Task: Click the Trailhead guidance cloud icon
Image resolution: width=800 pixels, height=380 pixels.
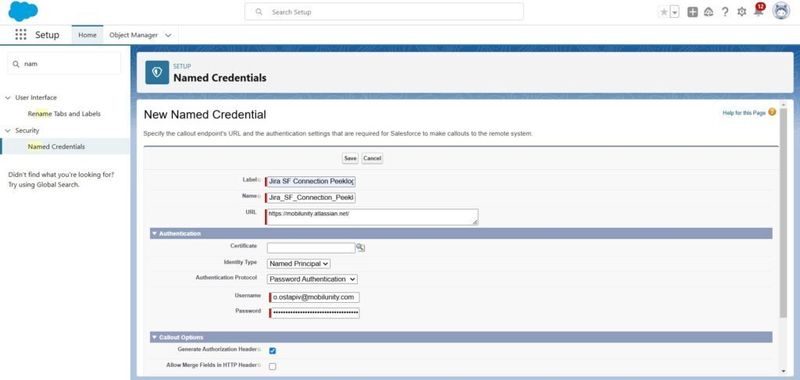Action: 708,12
